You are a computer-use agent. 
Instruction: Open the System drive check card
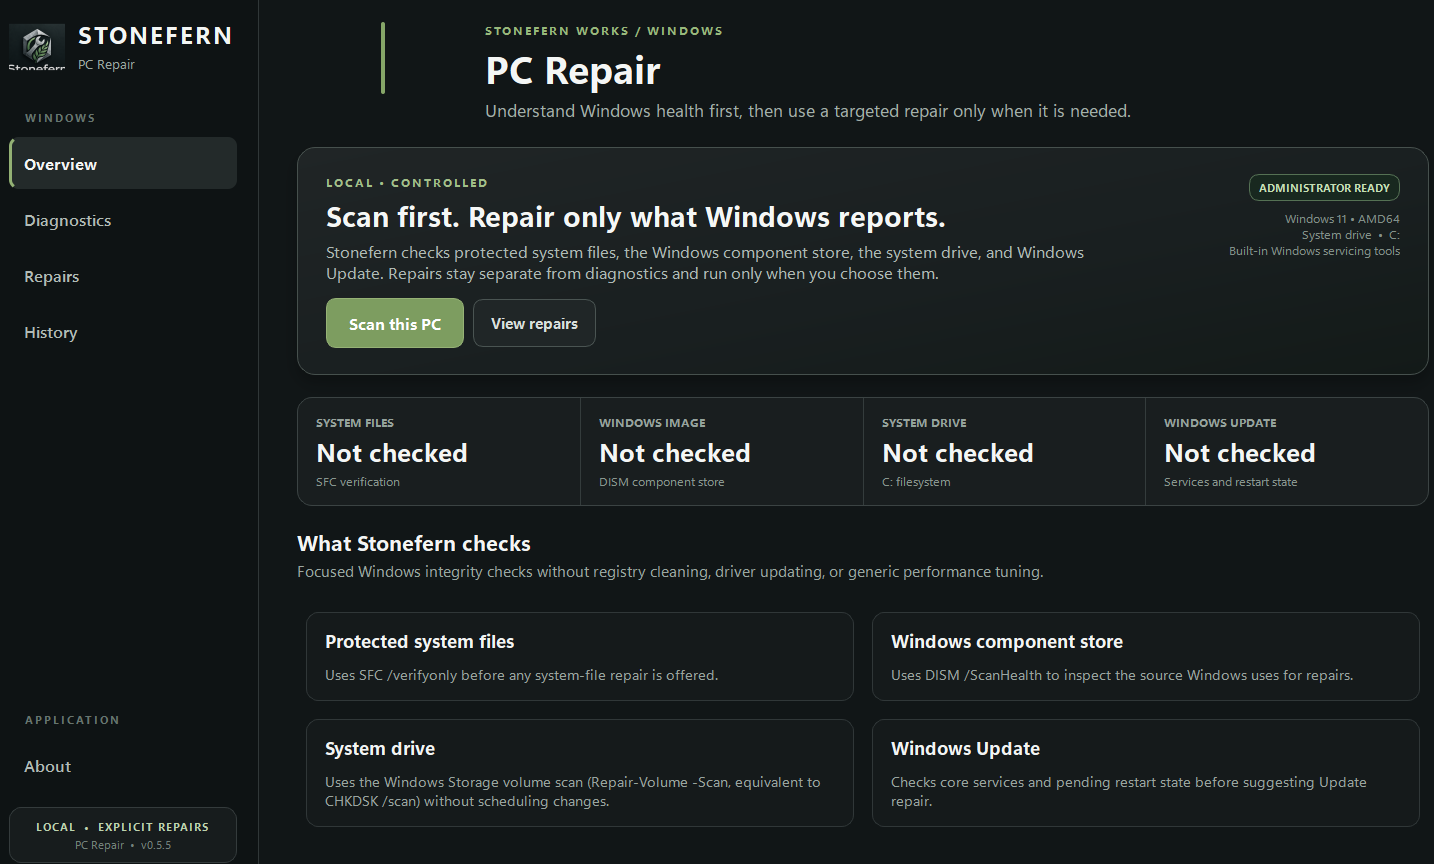click(580, 773)
